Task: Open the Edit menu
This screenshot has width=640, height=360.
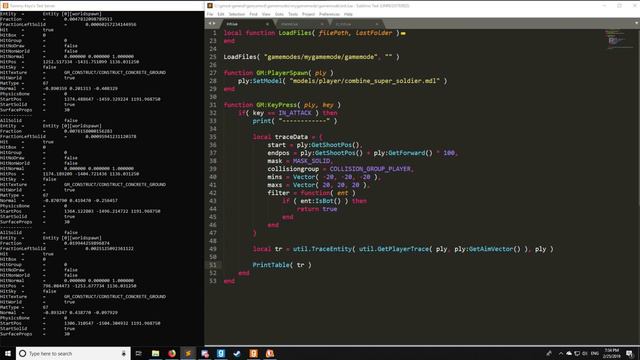Action: point(221,14)
